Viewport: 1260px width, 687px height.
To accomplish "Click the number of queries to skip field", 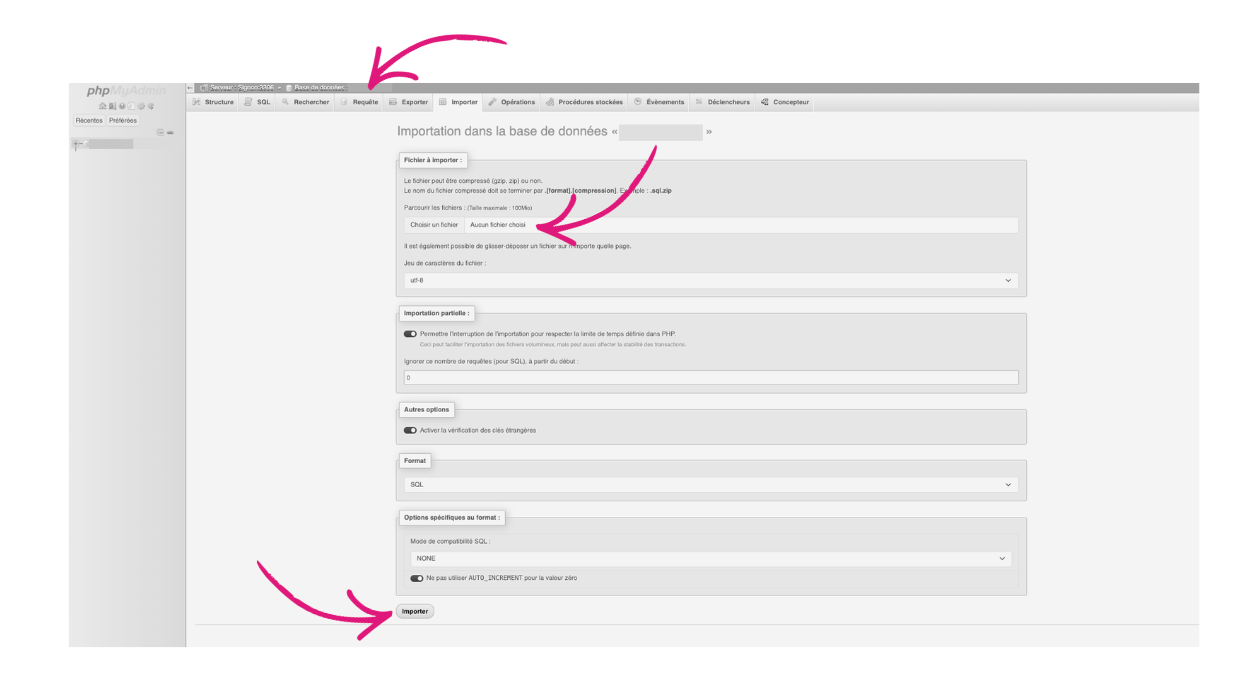I will click(711, 378).
